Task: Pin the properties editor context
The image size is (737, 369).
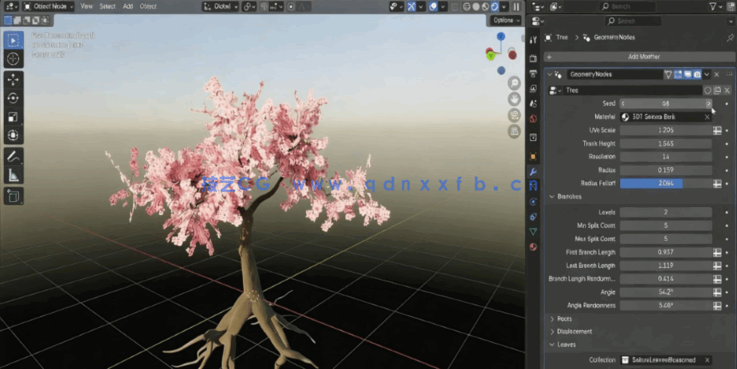Action: (729, 37)
